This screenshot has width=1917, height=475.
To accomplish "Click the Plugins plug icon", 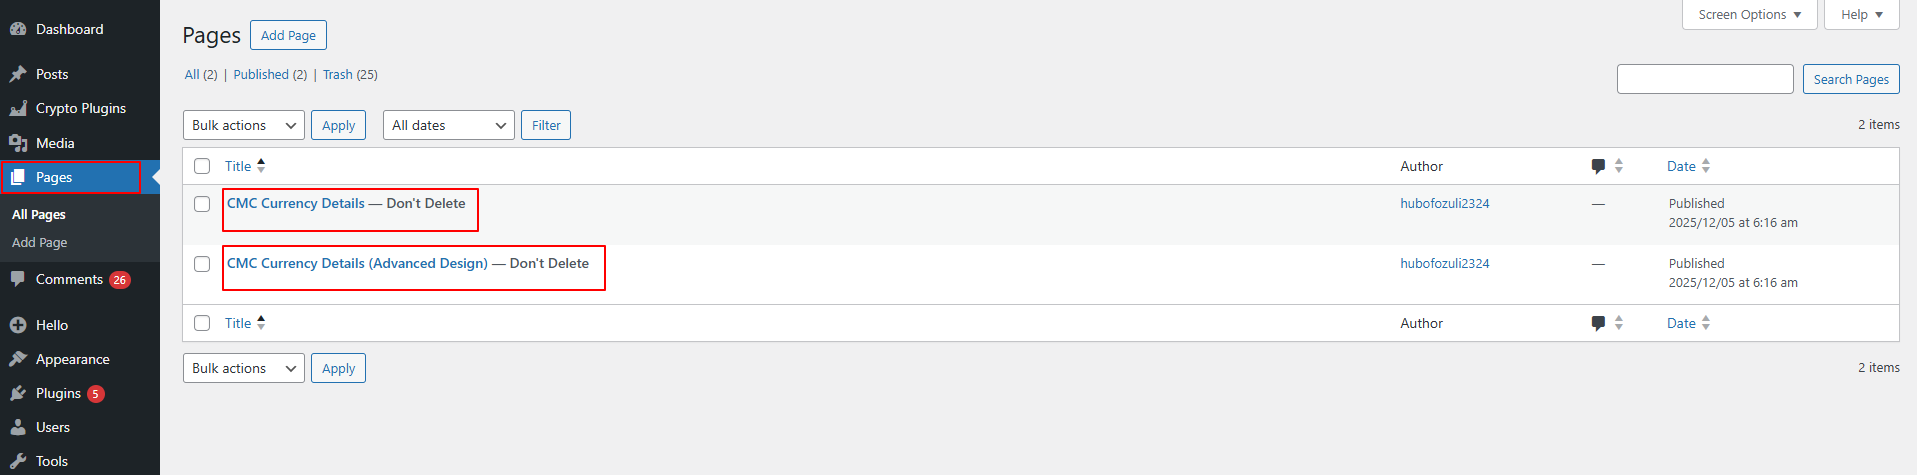I will (x=18, y=393).
